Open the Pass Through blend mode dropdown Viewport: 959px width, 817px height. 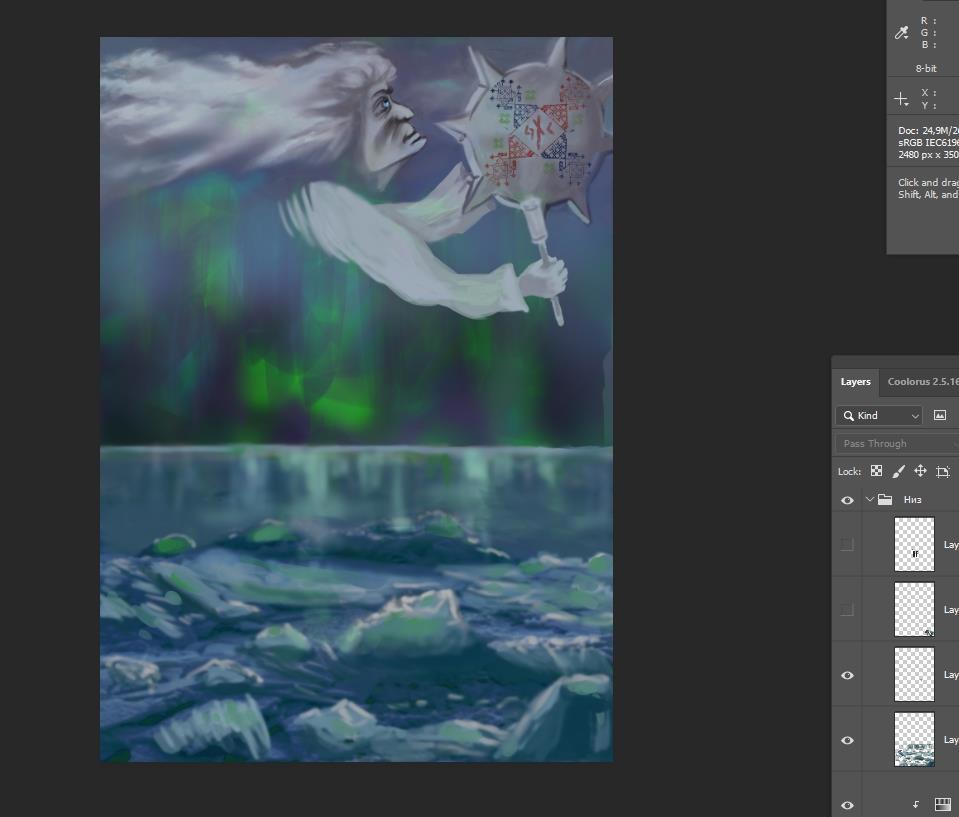(x=895, y=443)
